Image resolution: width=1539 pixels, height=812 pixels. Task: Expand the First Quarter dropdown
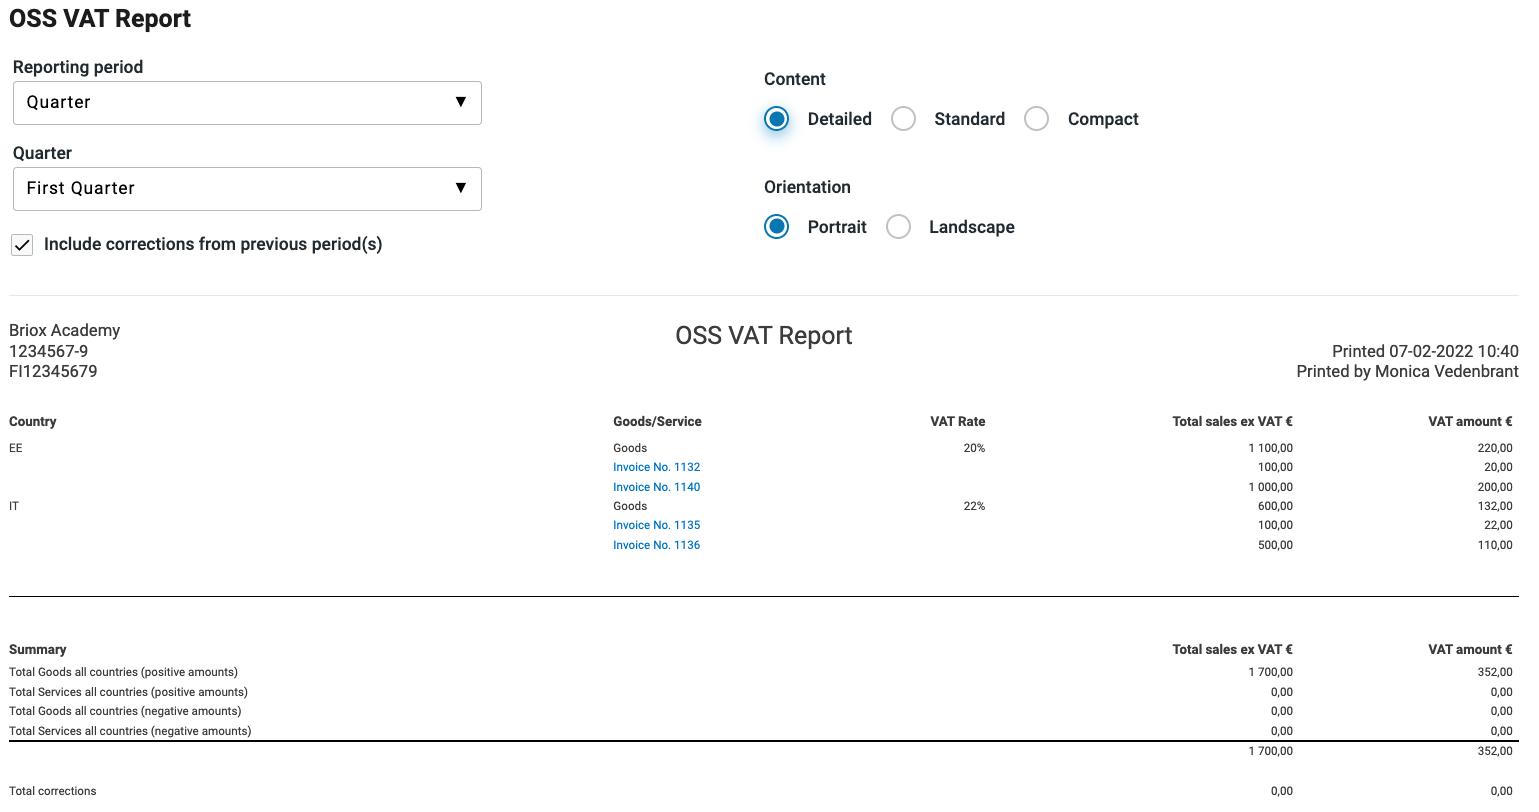coord(247,189)
